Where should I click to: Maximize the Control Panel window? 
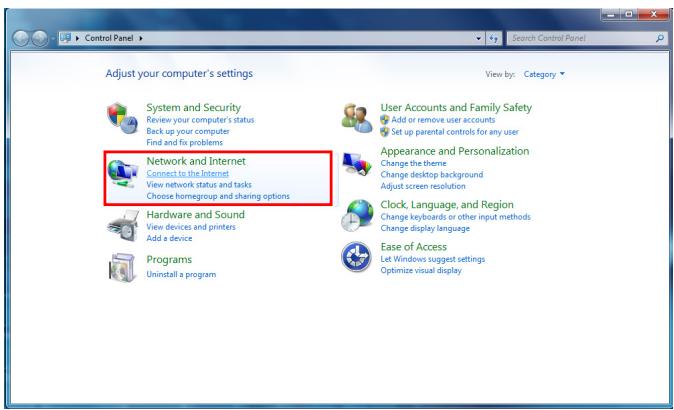(x=629, y=14)
